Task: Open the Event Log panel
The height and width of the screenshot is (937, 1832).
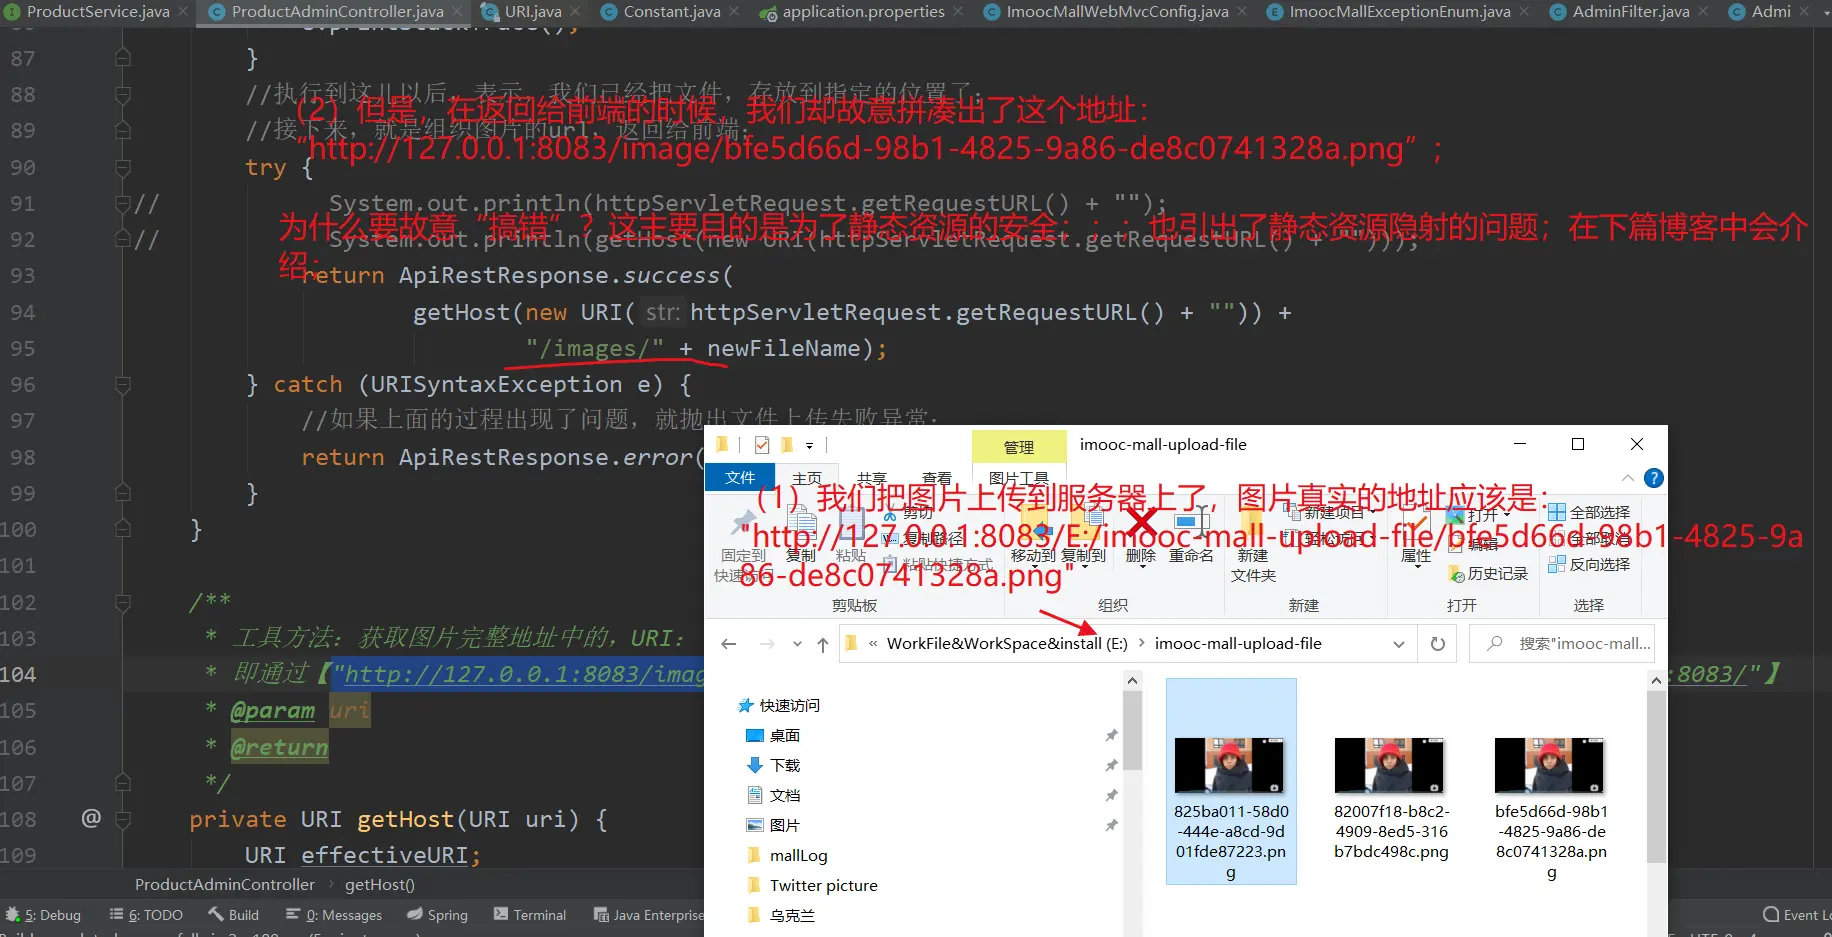Action: [x=1796, y=915]
